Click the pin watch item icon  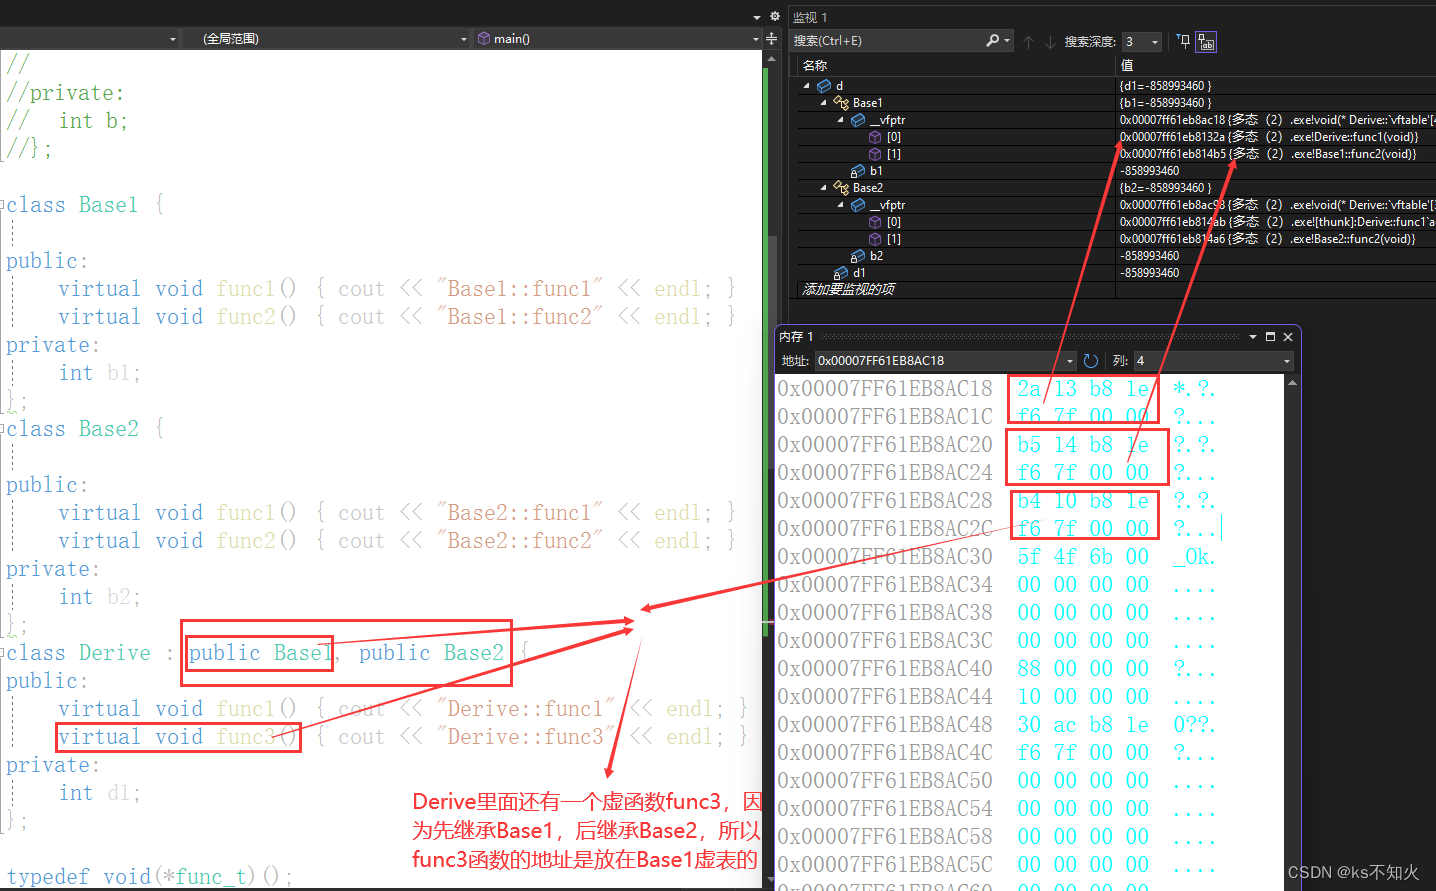(x=1184, y=41)
